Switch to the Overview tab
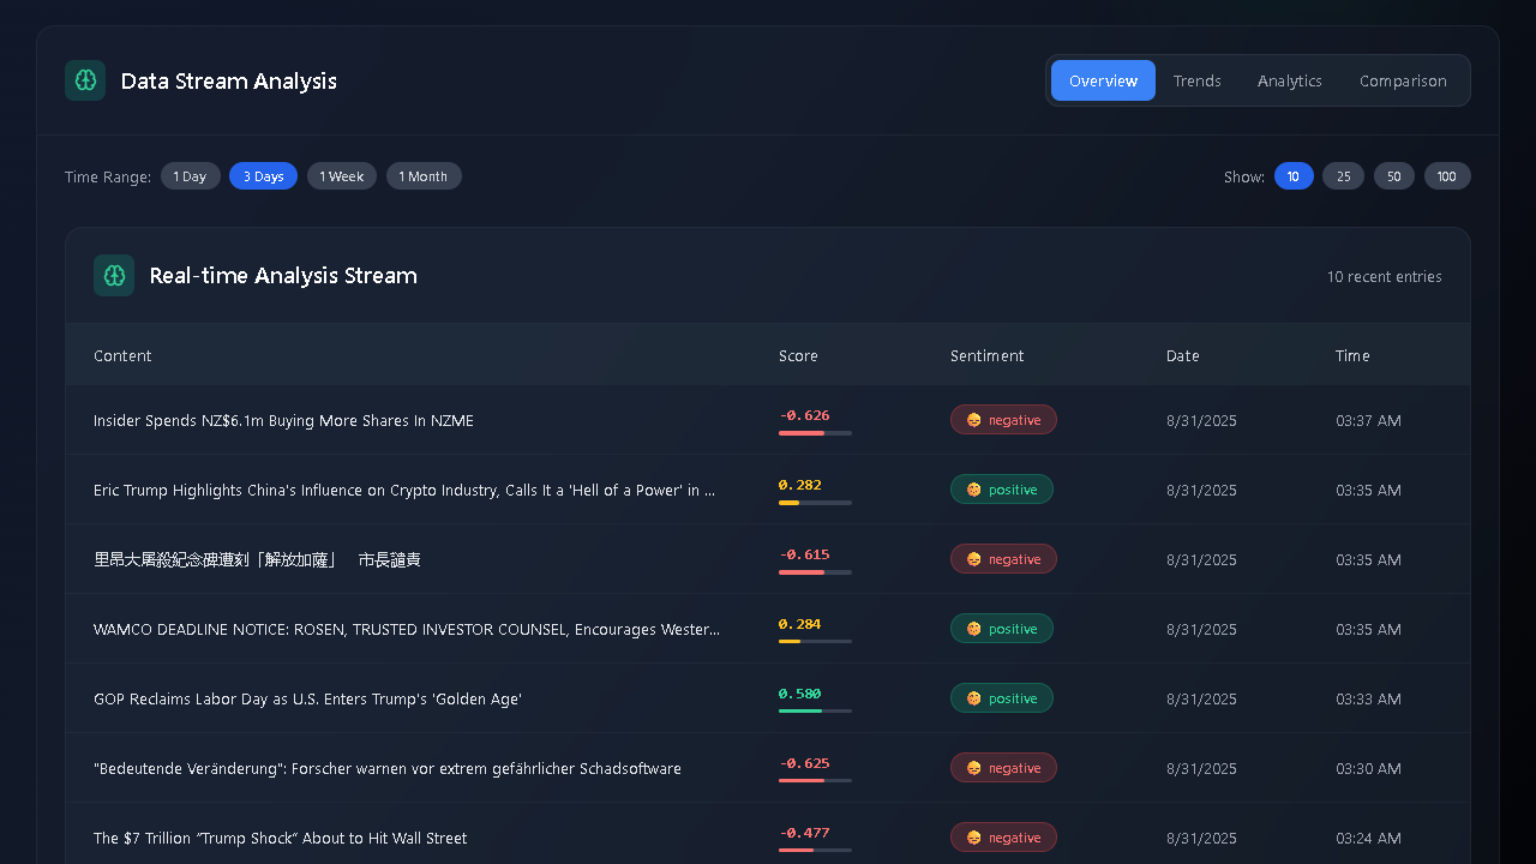 [x=1103, y=81]
